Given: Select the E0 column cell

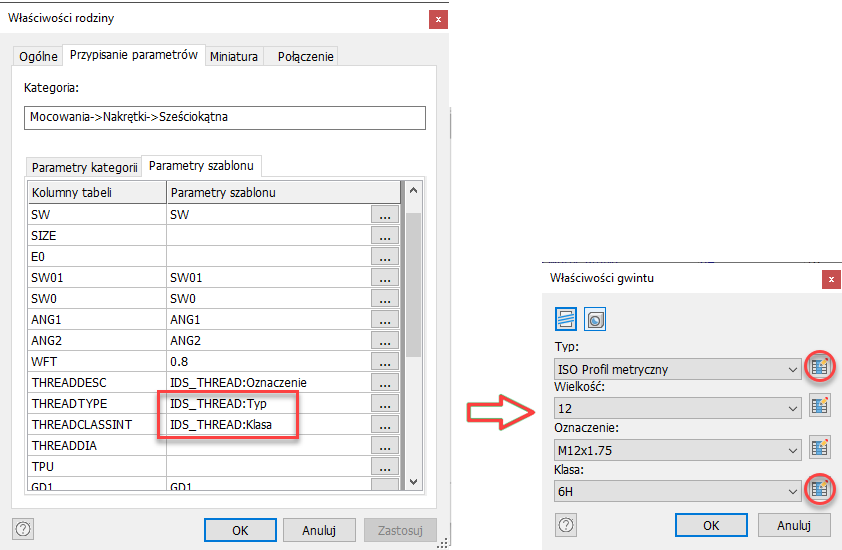Looking at the screenshot, I should (x=97, y=256).
